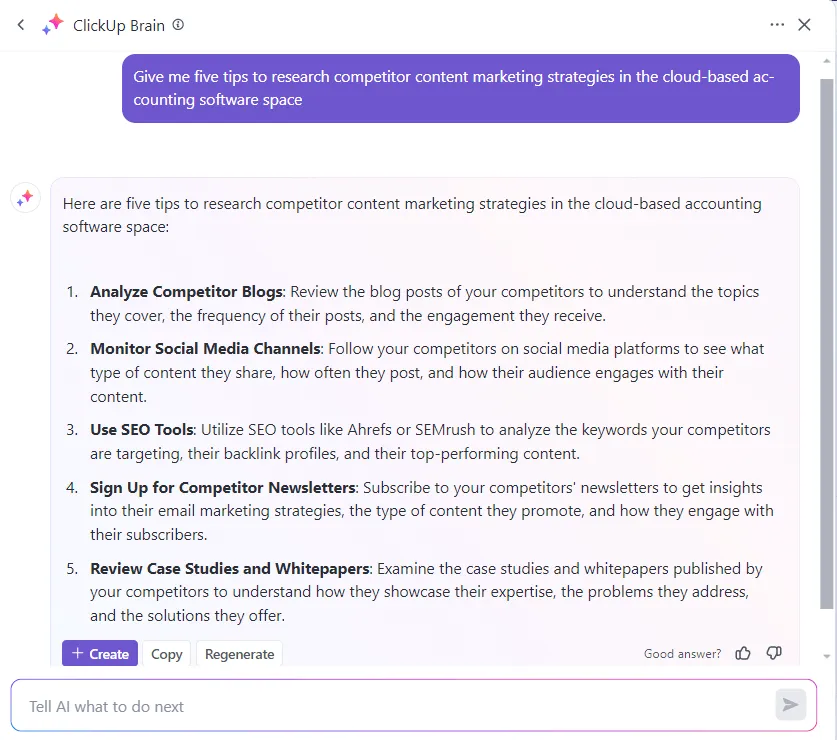Give the answer a thumbs down
This screenshot has width=837, height=740.
(x=774, y=653)
